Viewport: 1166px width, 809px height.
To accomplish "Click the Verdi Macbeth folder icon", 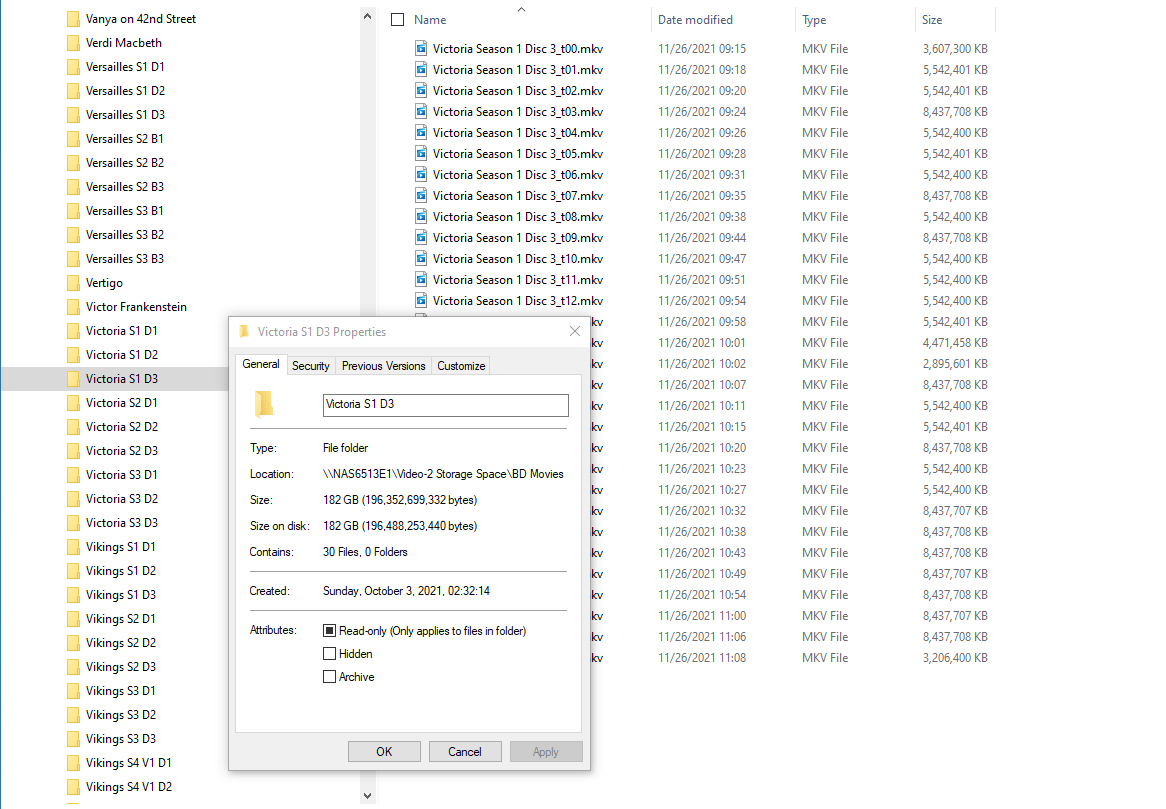I will (x=73, y=43).
